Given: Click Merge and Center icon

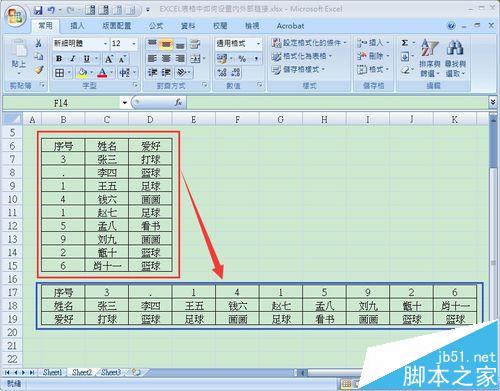Looking at the screenshot, I should [x=195, y=59].
